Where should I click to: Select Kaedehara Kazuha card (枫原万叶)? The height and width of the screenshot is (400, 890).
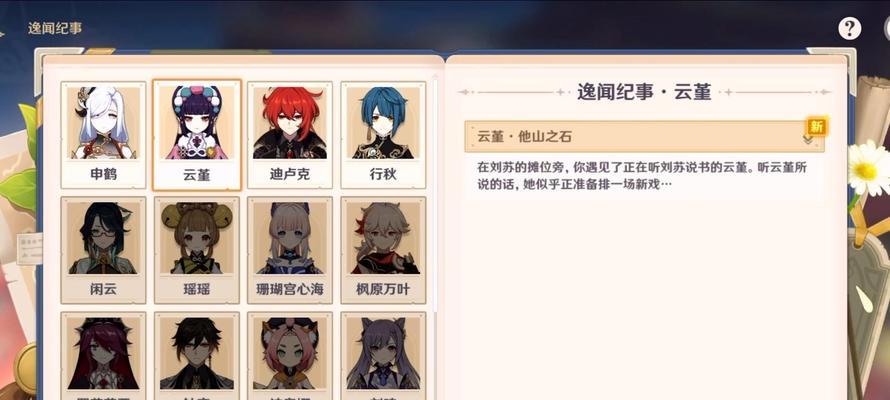coord(383,250)
